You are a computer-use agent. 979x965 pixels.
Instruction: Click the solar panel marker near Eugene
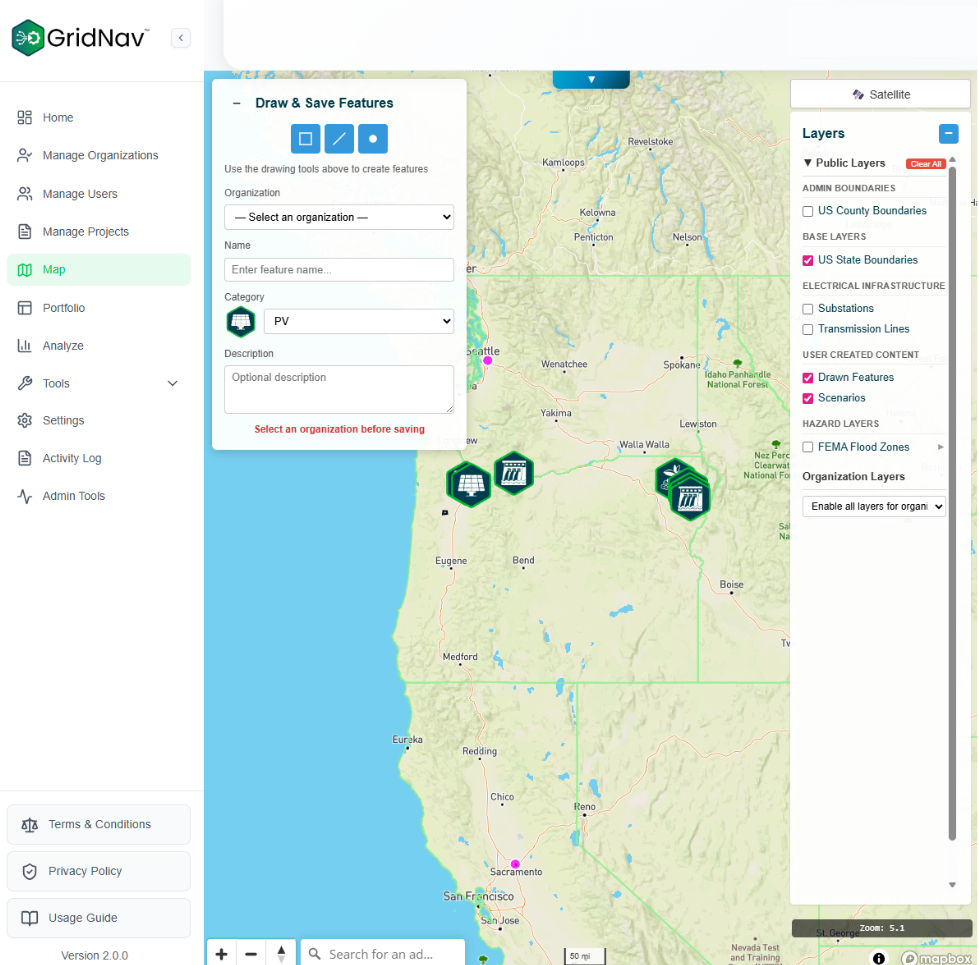pos(469,484)
